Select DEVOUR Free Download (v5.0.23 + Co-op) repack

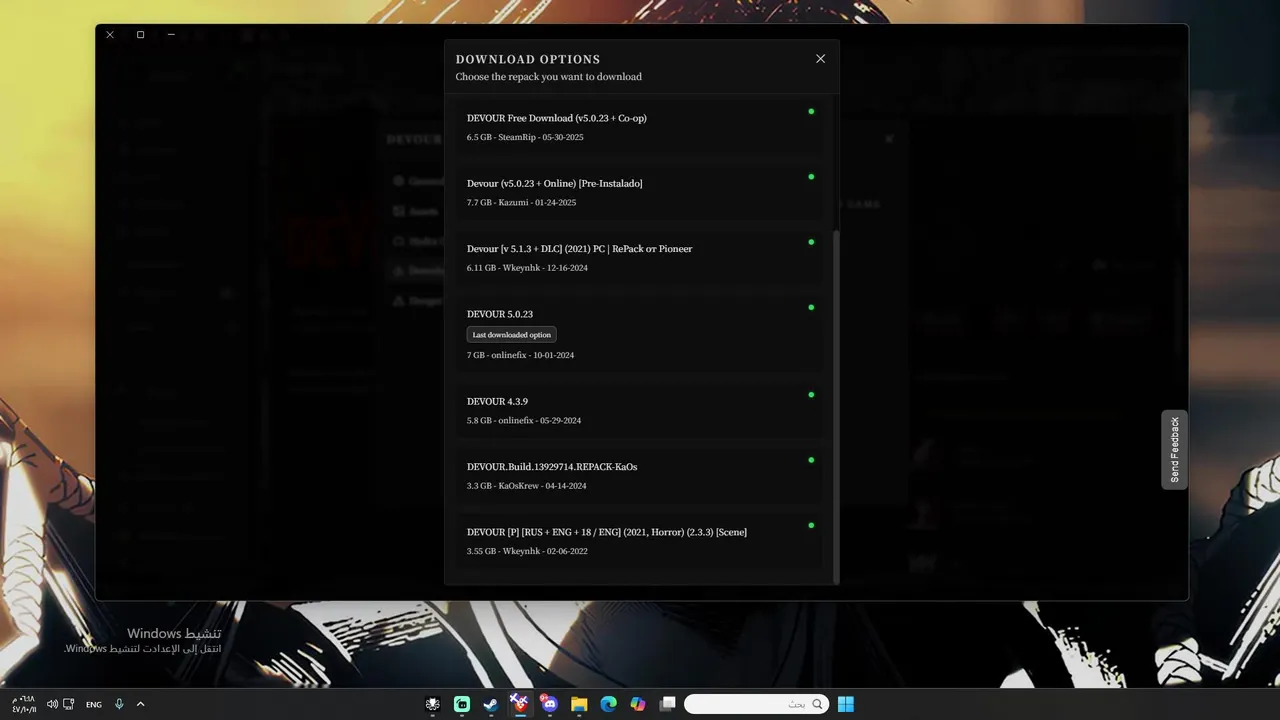pos(641,127)
